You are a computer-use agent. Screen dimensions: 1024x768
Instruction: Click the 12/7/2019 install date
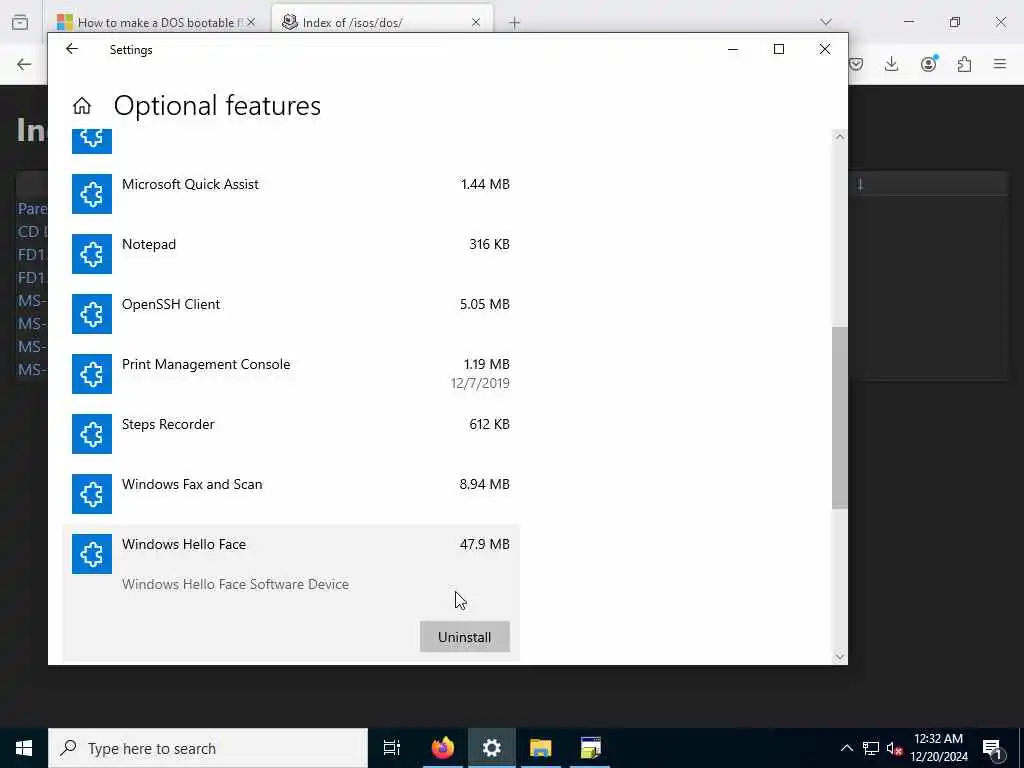[x=480, y=383]
